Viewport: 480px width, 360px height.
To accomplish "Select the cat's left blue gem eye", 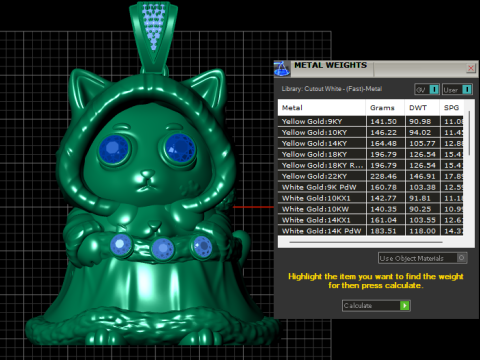I will (x=114, y=149).
